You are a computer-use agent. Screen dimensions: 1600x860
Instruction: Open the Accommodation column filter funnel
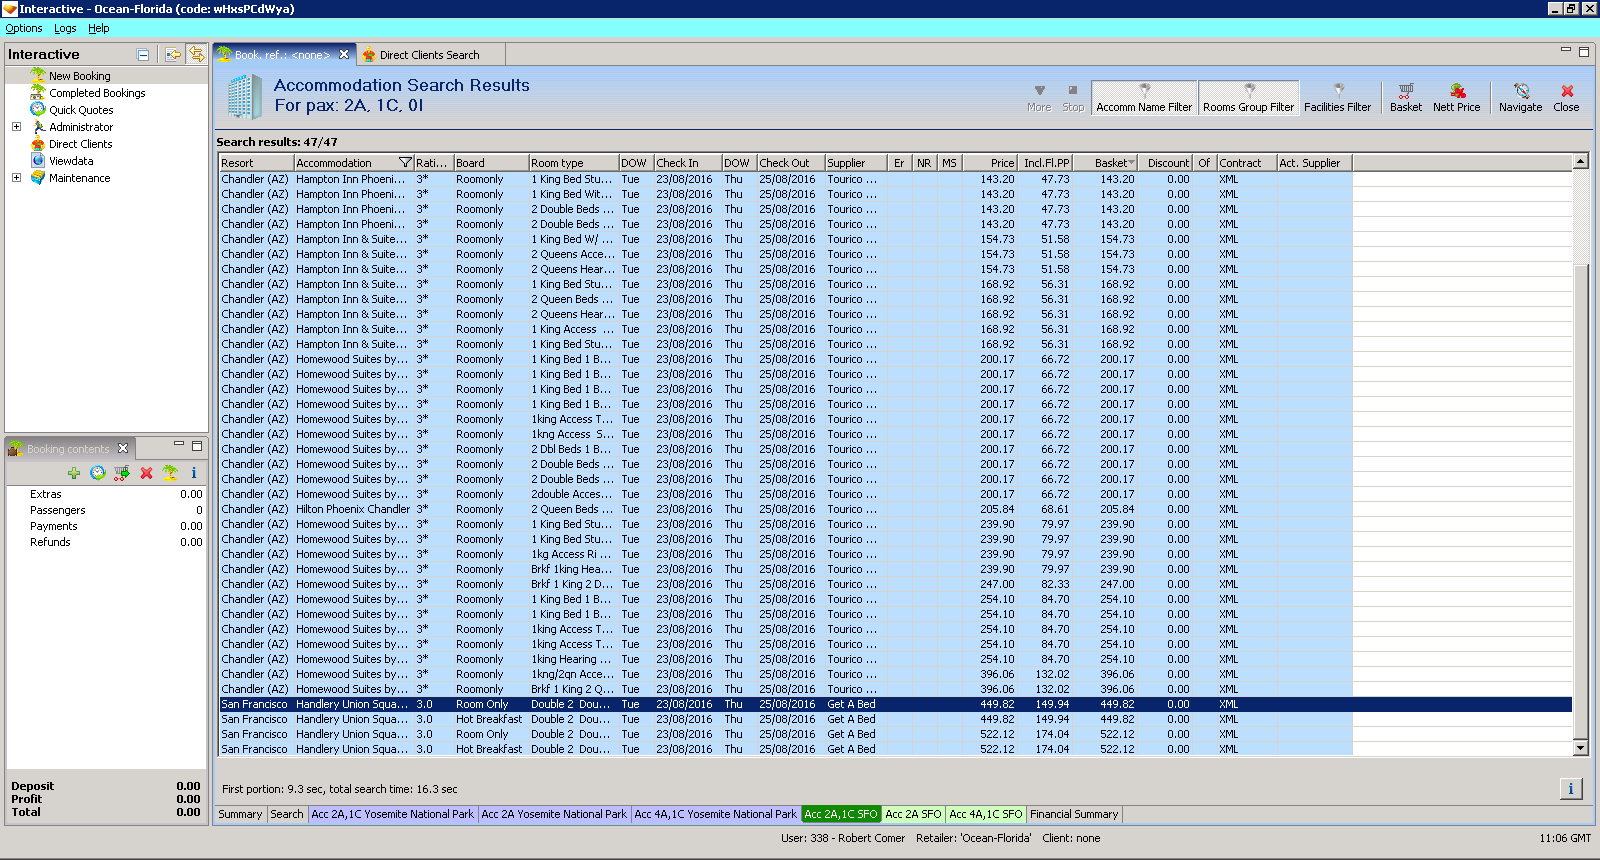(405, 163)
